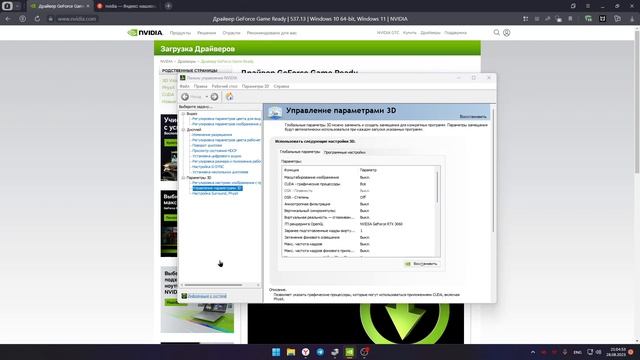Screen dimensions: 640x360
Task: Click Восстановить link in the blue header
Action: (x=473, y=117)
